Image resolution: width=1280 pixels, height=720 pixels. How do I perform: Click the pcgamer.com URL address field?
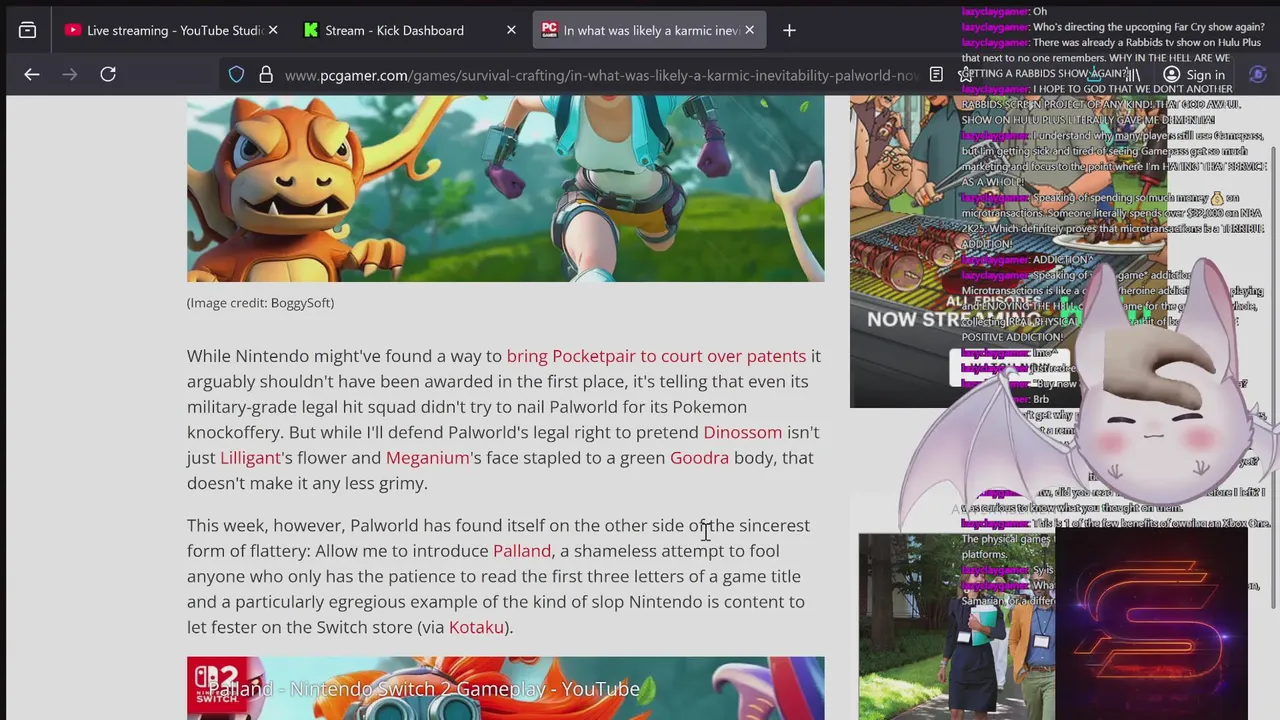[x=600, y=75]
